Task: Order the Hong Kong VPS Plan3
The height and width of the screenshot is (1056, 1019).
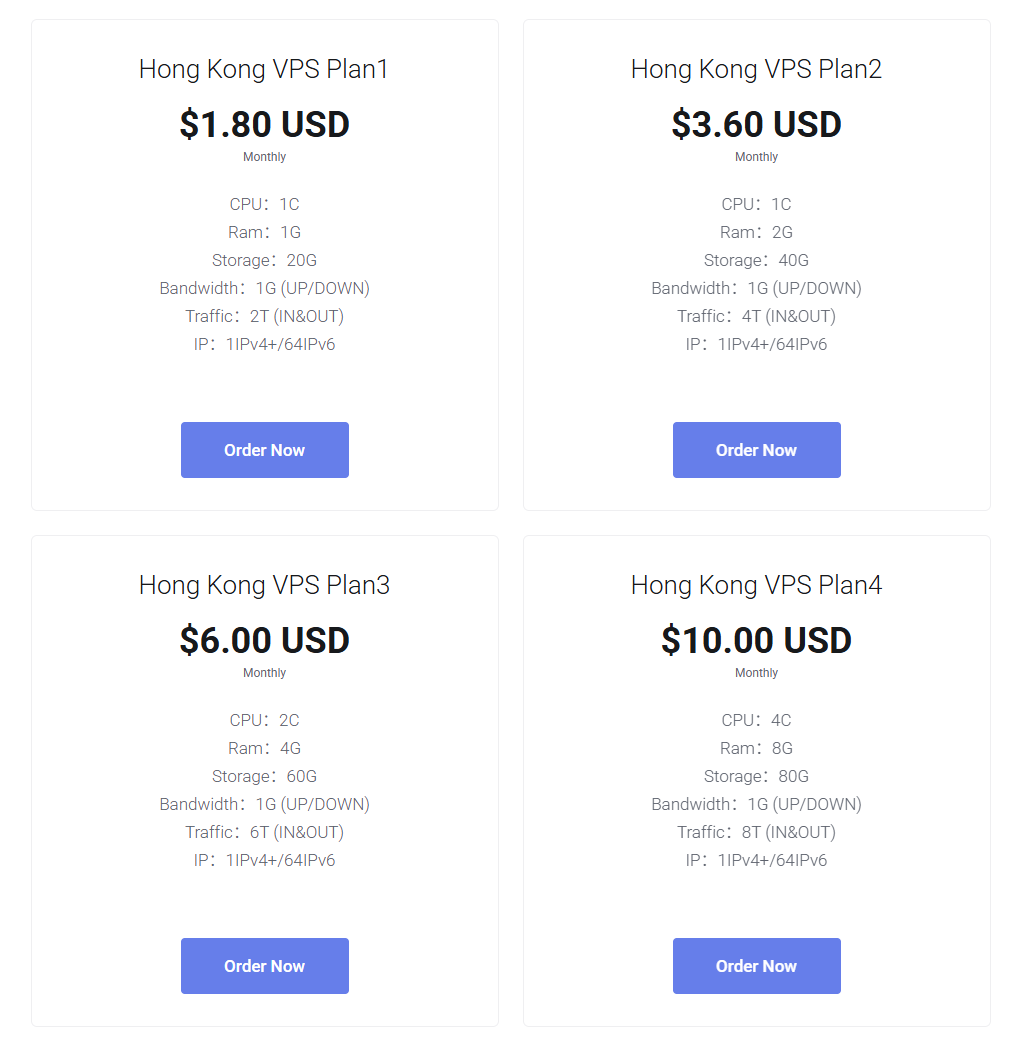Action: pyautogui.click(x=264, y=966)
